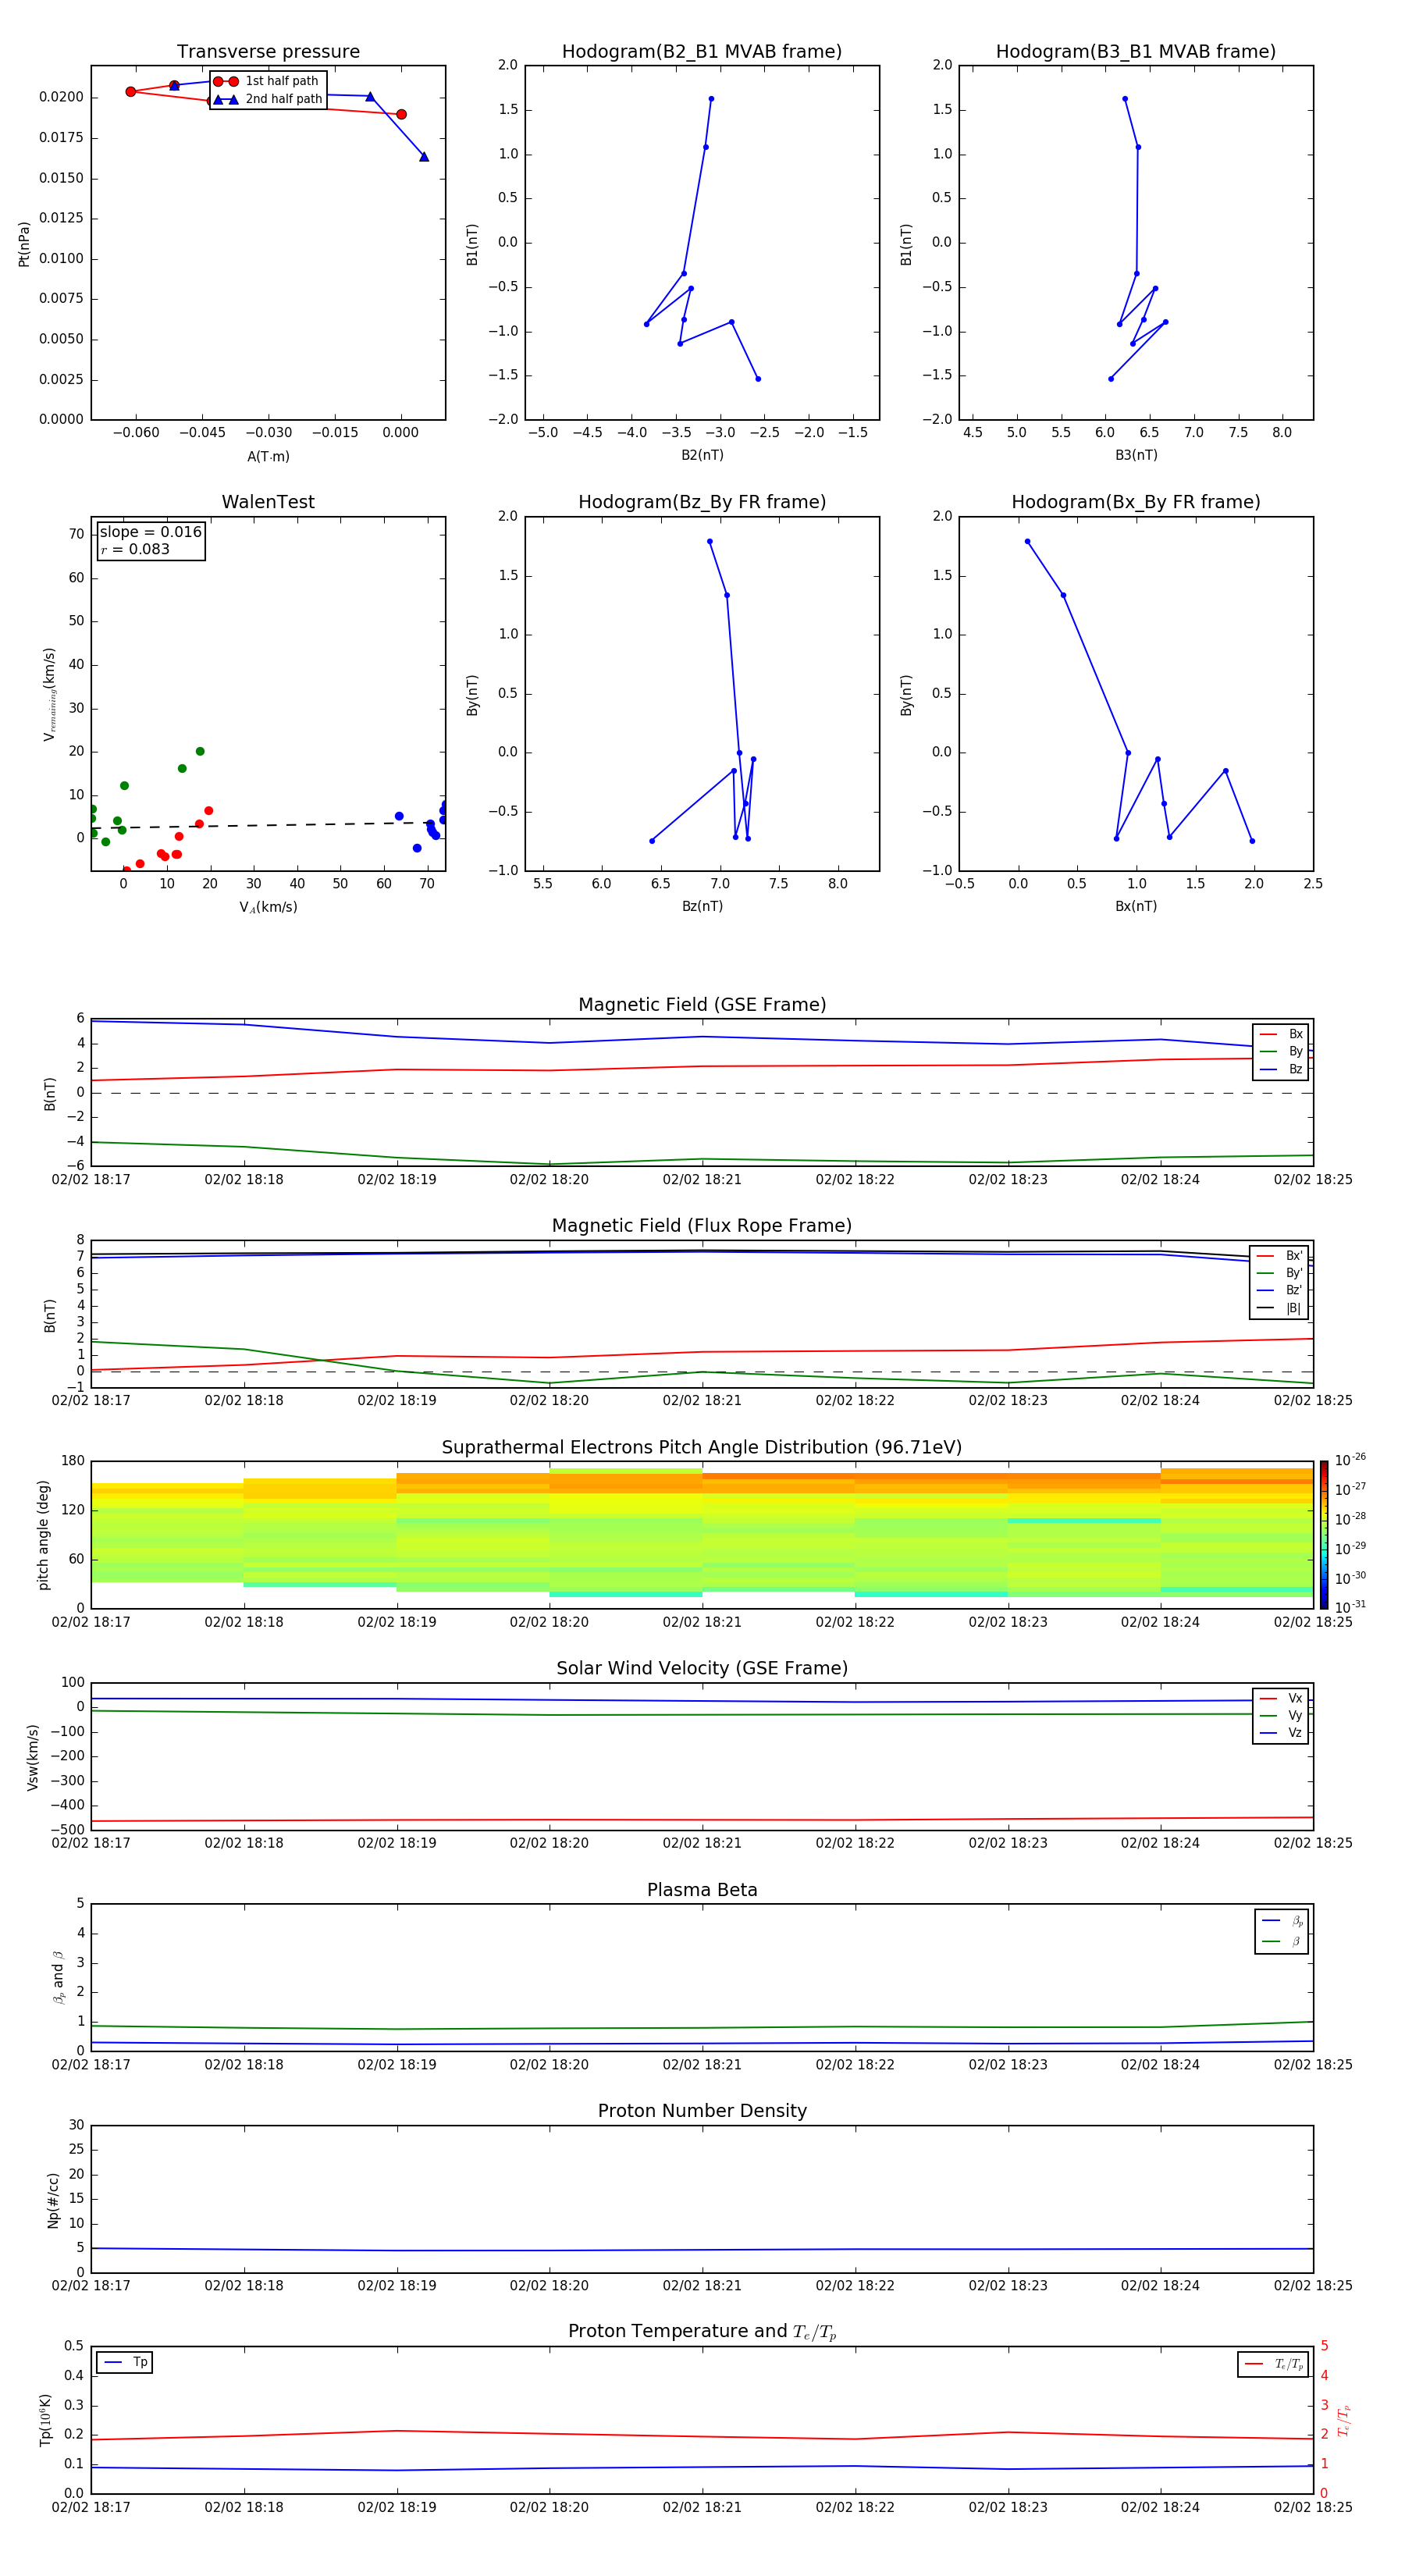
Task: Click topmost data point in Hodogram(B2_B1 MVAB frame)
Action: pos(711,99)
